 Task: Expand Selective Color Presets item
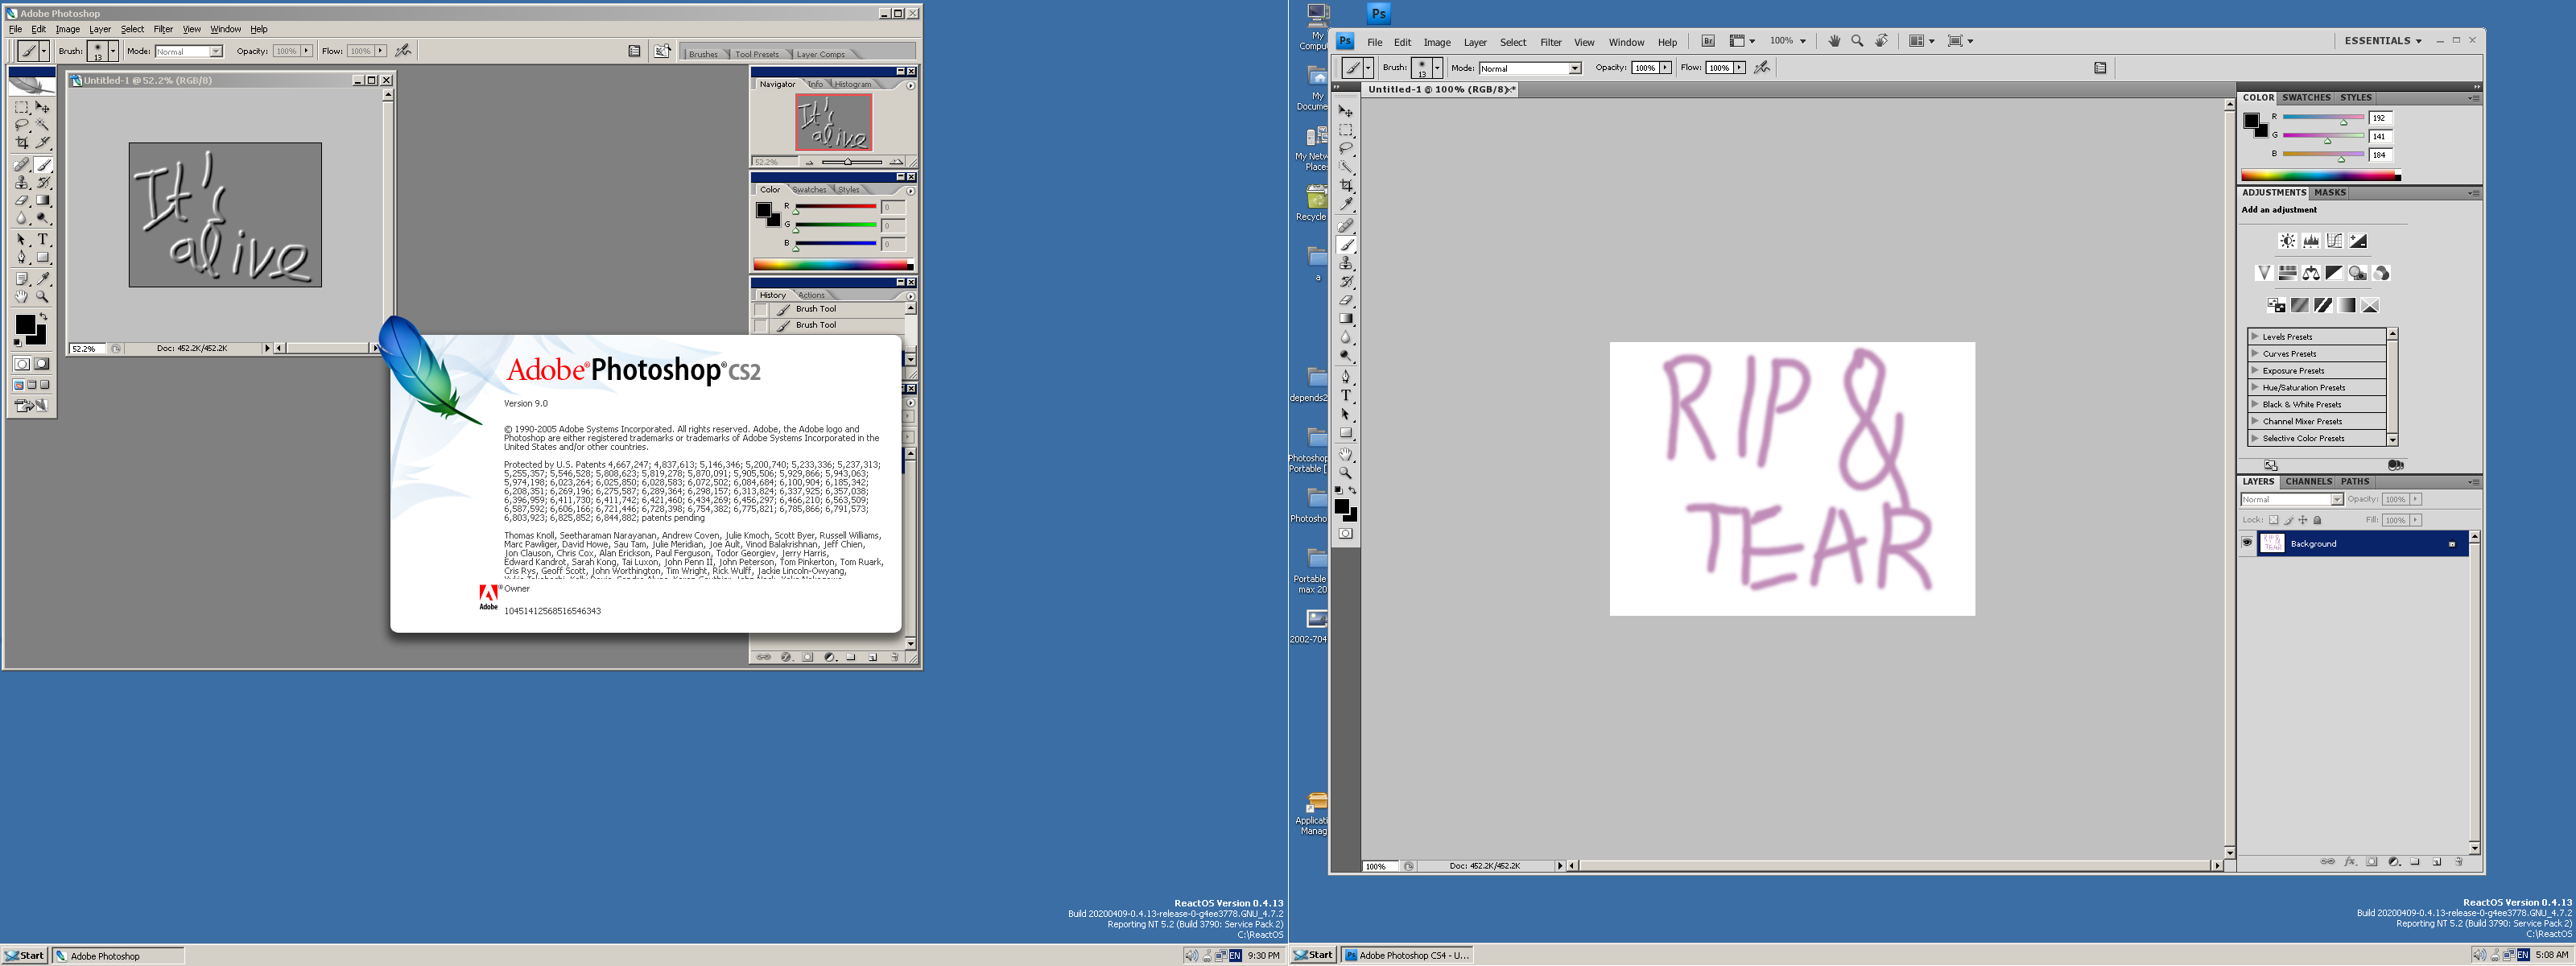click(2255, 438)
